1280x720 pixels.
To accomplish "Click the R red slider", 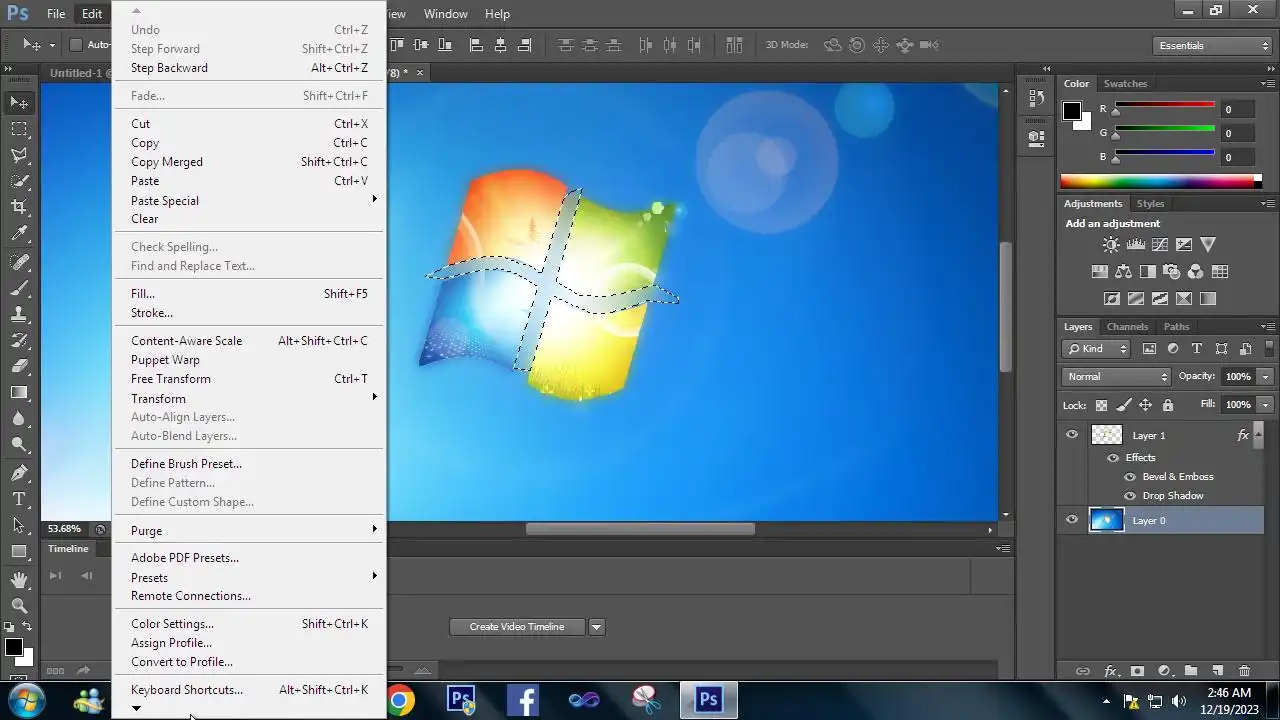I will point(1165,105).
